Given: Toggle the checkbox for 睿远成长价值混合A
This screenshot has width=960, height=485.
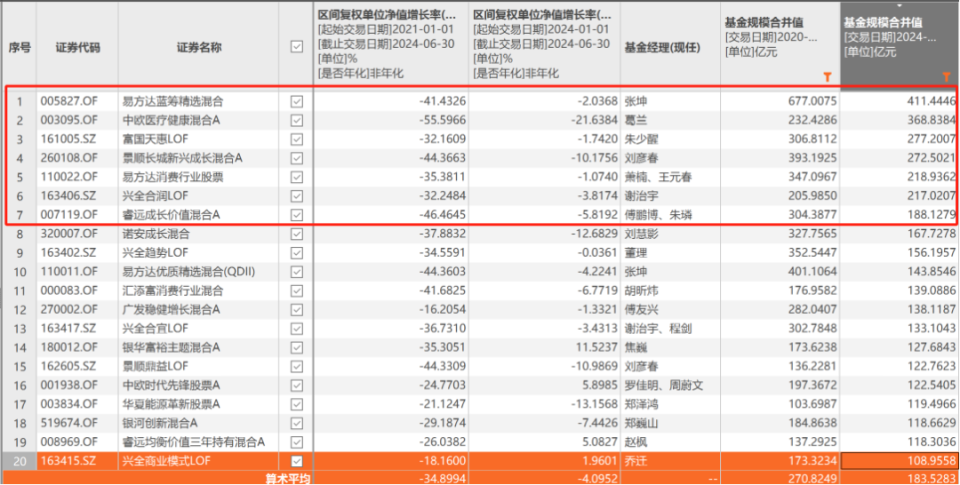Looking at the screenshot, I should [x=297, y=216].
